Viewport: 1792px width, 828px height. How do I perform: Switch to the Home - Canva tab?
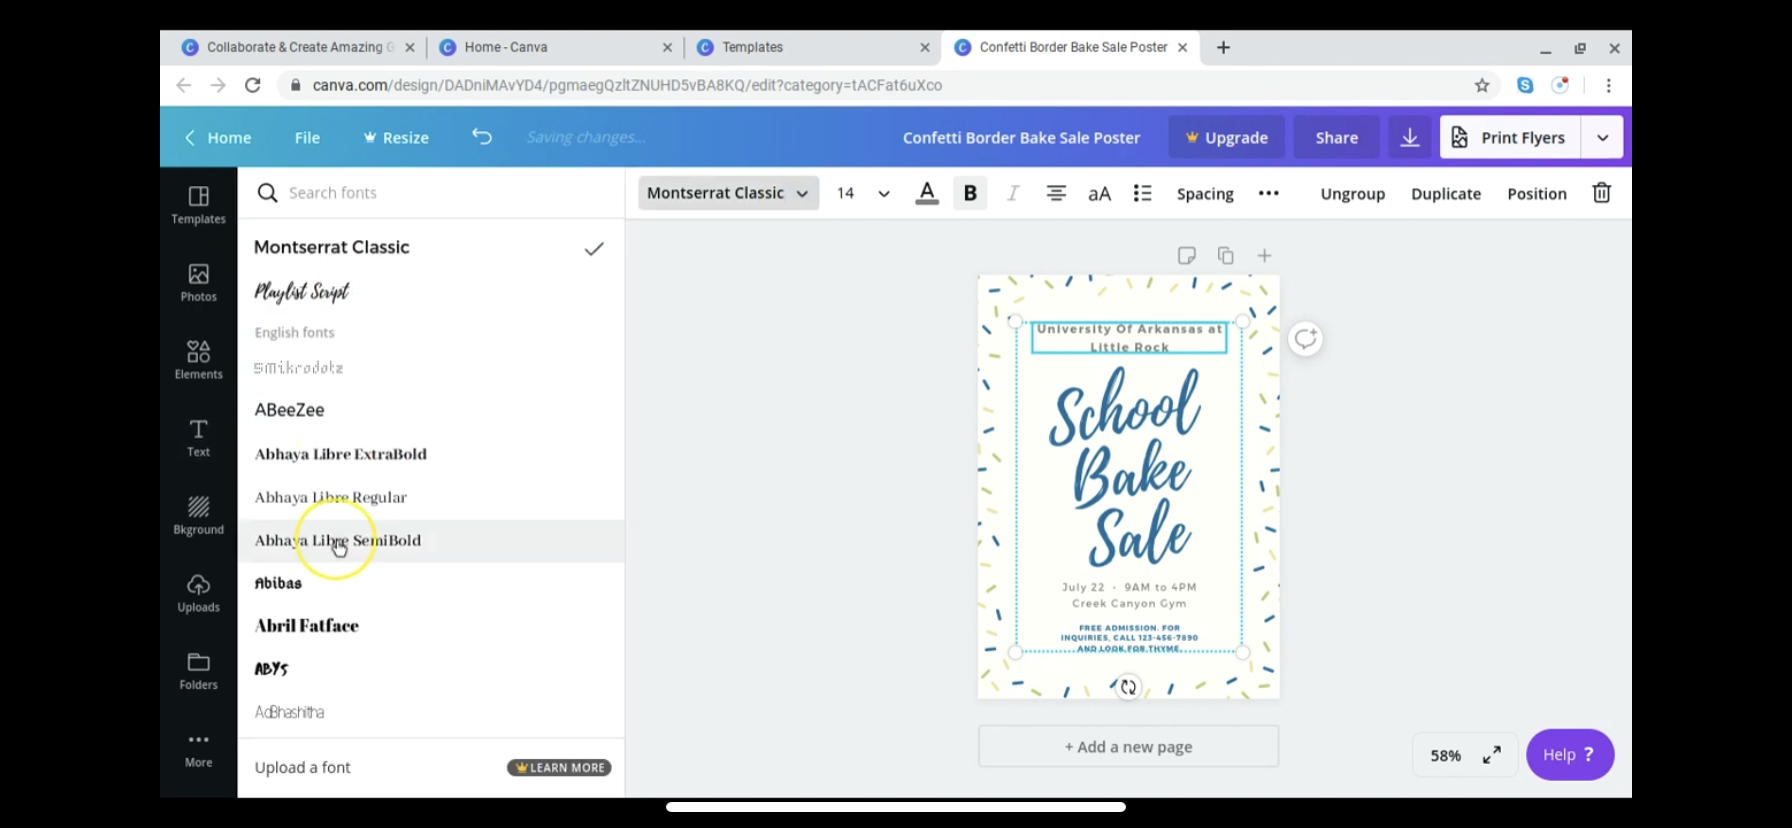click(x=556, y=47)
